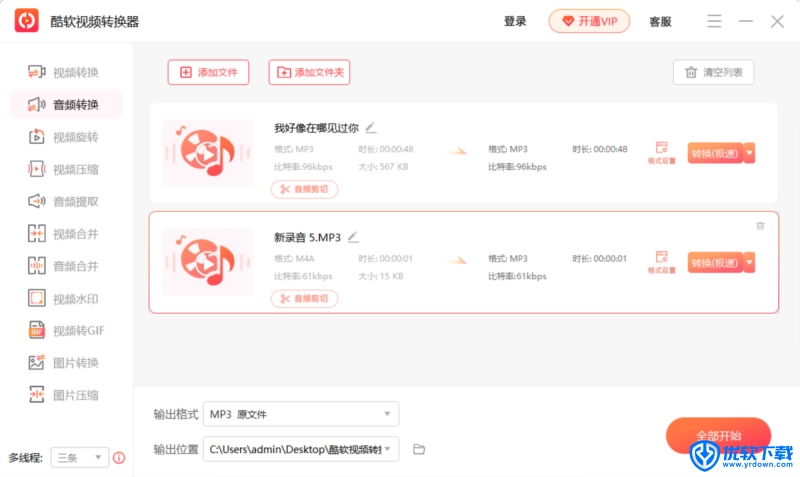Click the 视频转GIF icon

point(37,331)
